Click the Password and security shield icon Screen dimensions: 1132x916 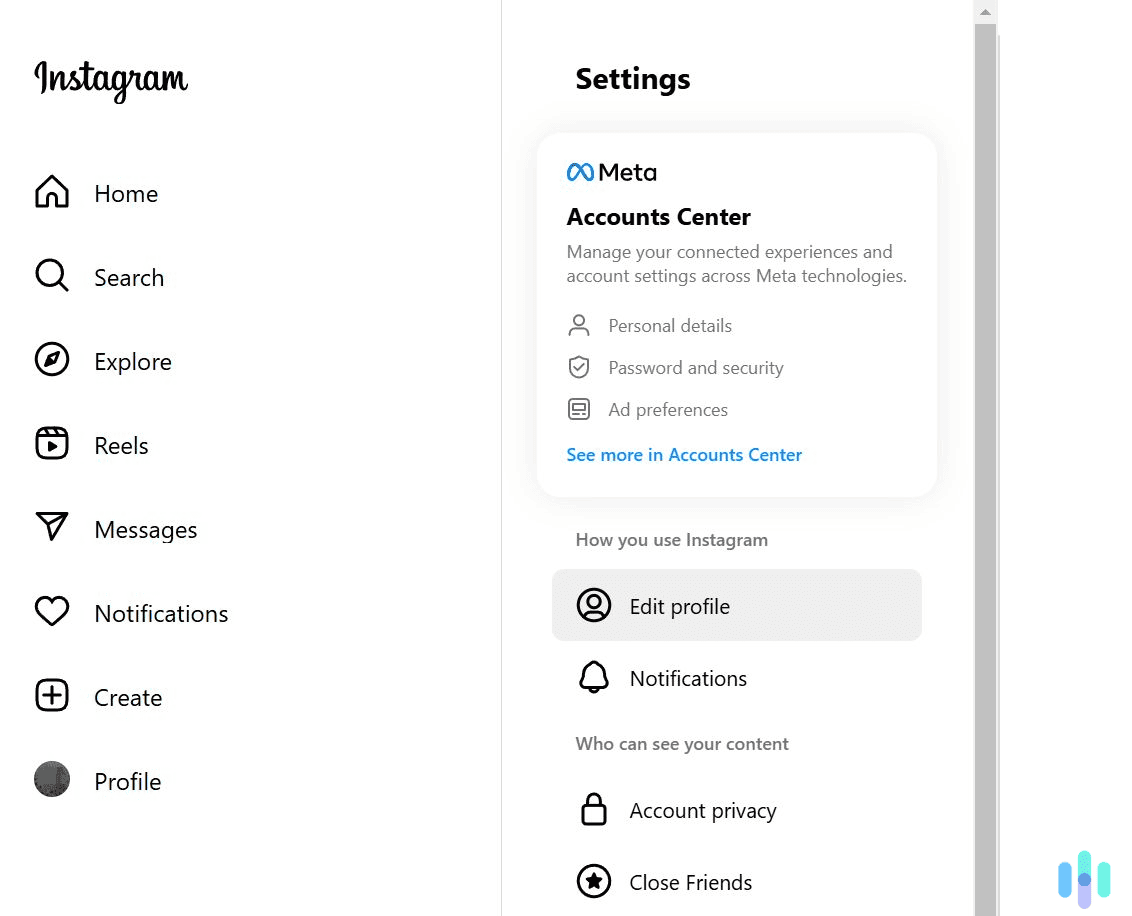579,367
